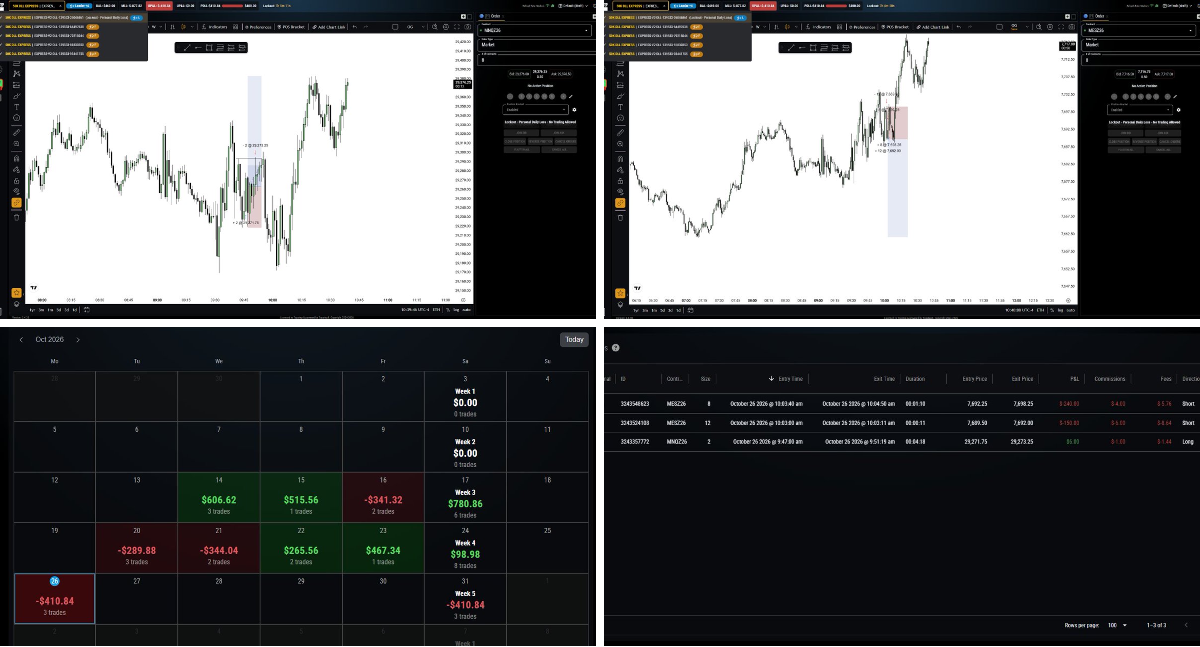Click the quantity field in MNQZ26 order panel

tap(535, 59)
